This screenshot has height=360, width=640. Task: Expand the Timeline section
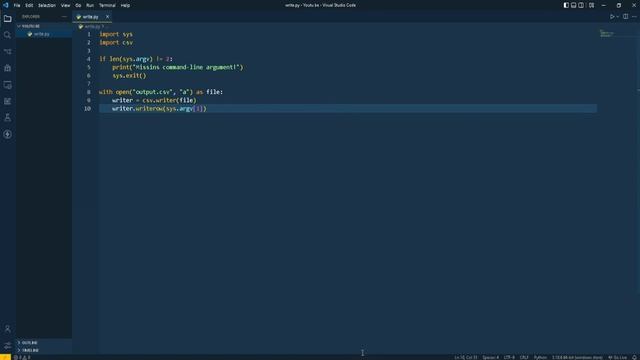click(x=44, y=350)
